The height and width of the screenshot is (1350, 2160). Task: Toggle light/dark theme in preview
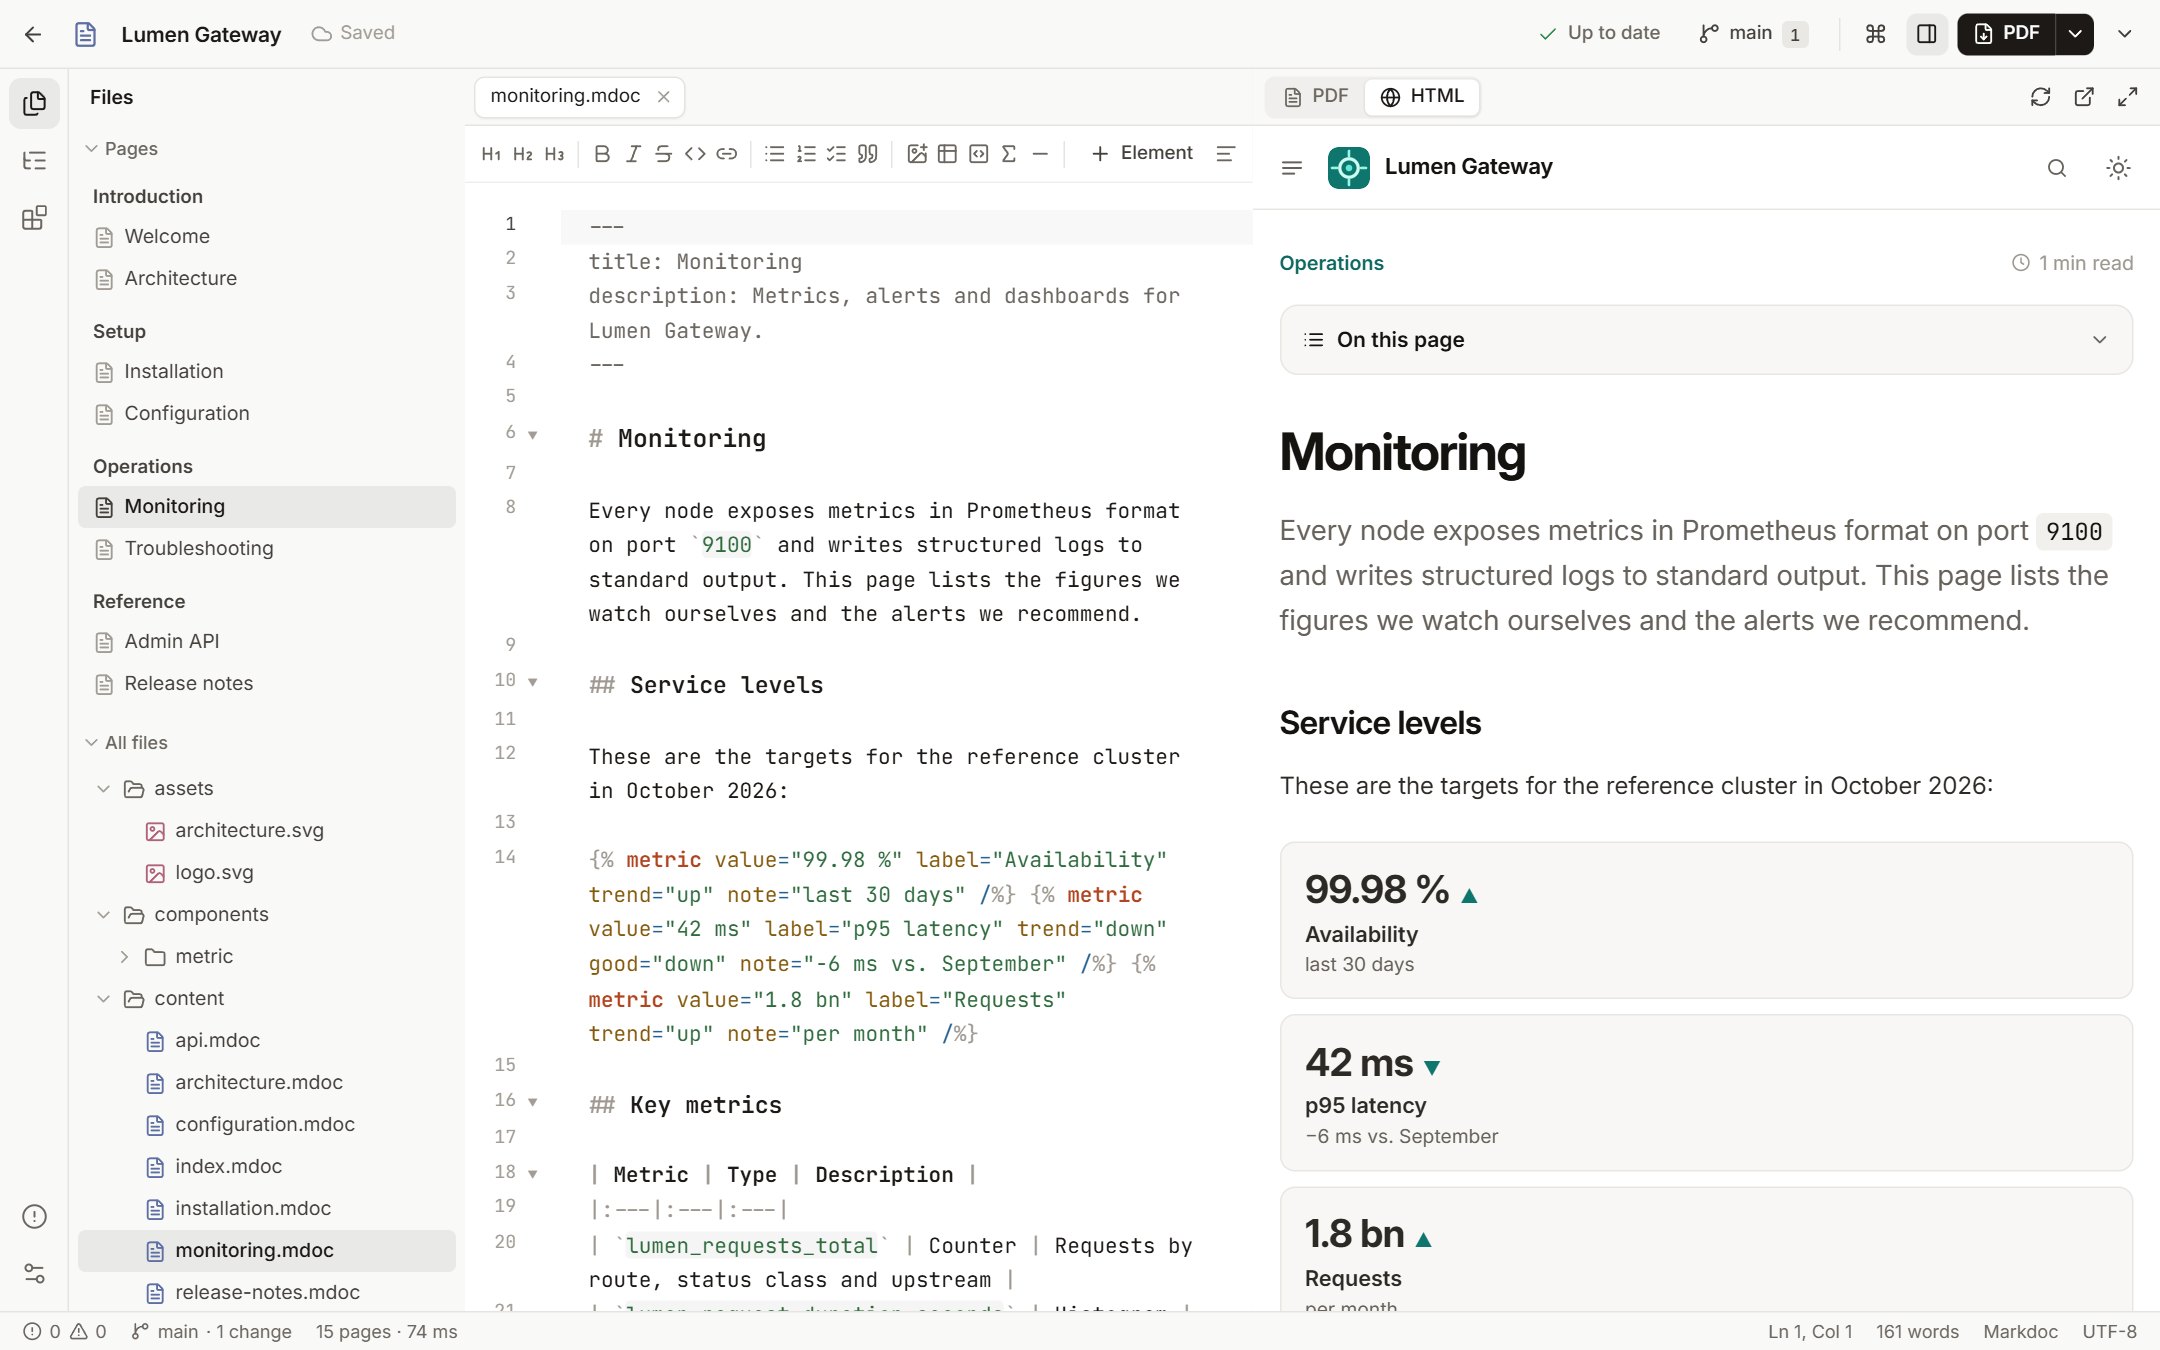[2118, 168]
